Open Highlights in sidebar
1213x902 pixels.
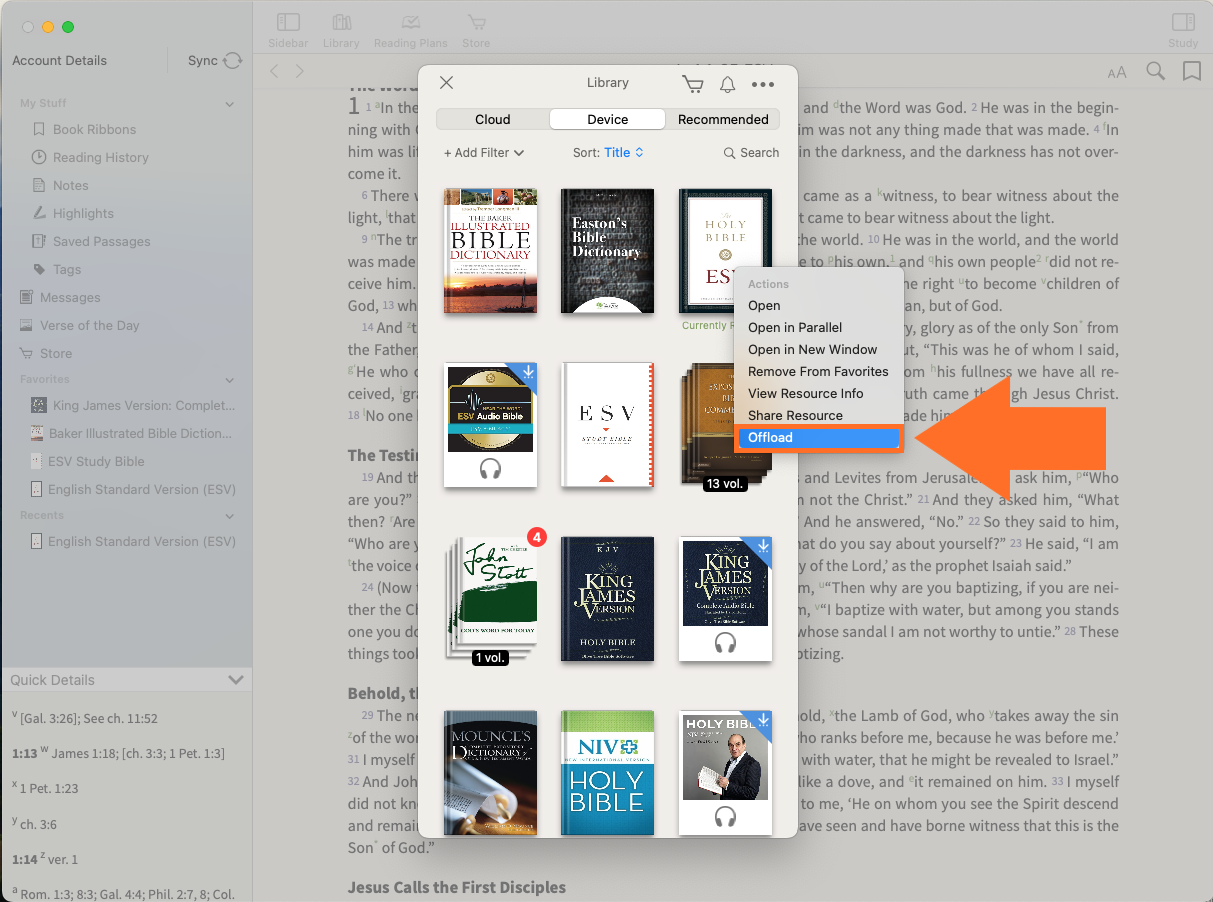pyautogui.click(x=83, y=214)
